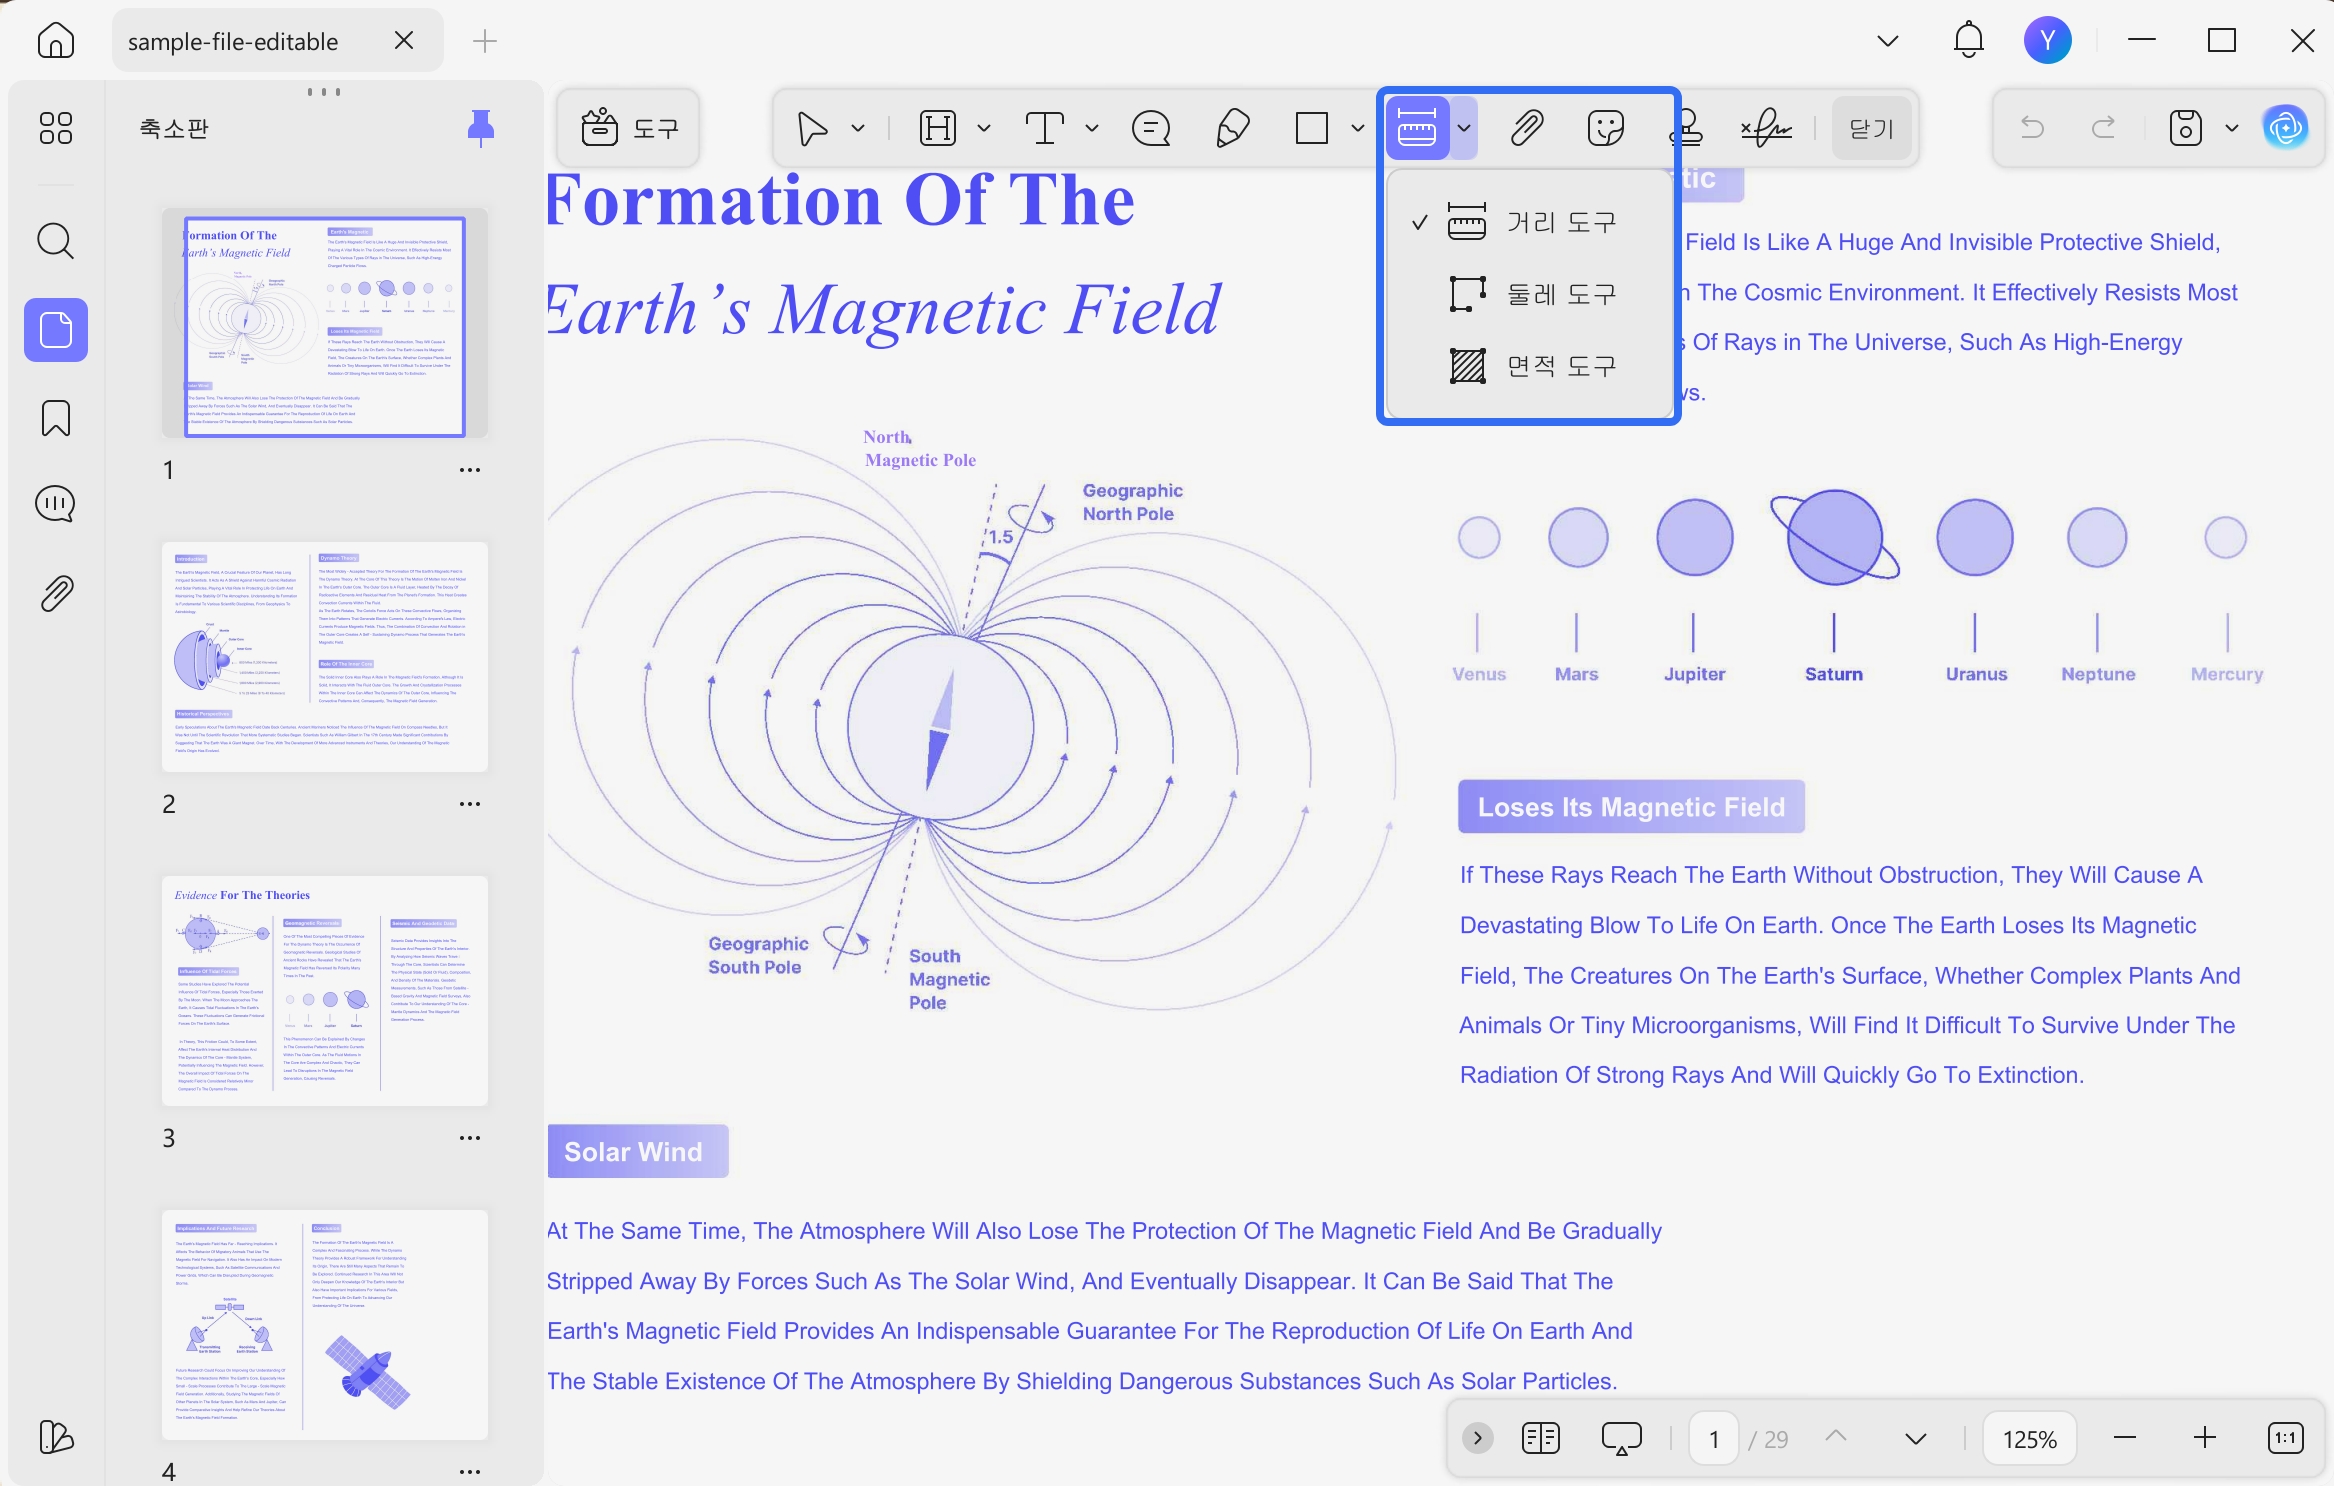Image resolution: width=2334 pixels, height=1486 pixels.
Task: Select page 2 thumbnail
Action: 325,657
